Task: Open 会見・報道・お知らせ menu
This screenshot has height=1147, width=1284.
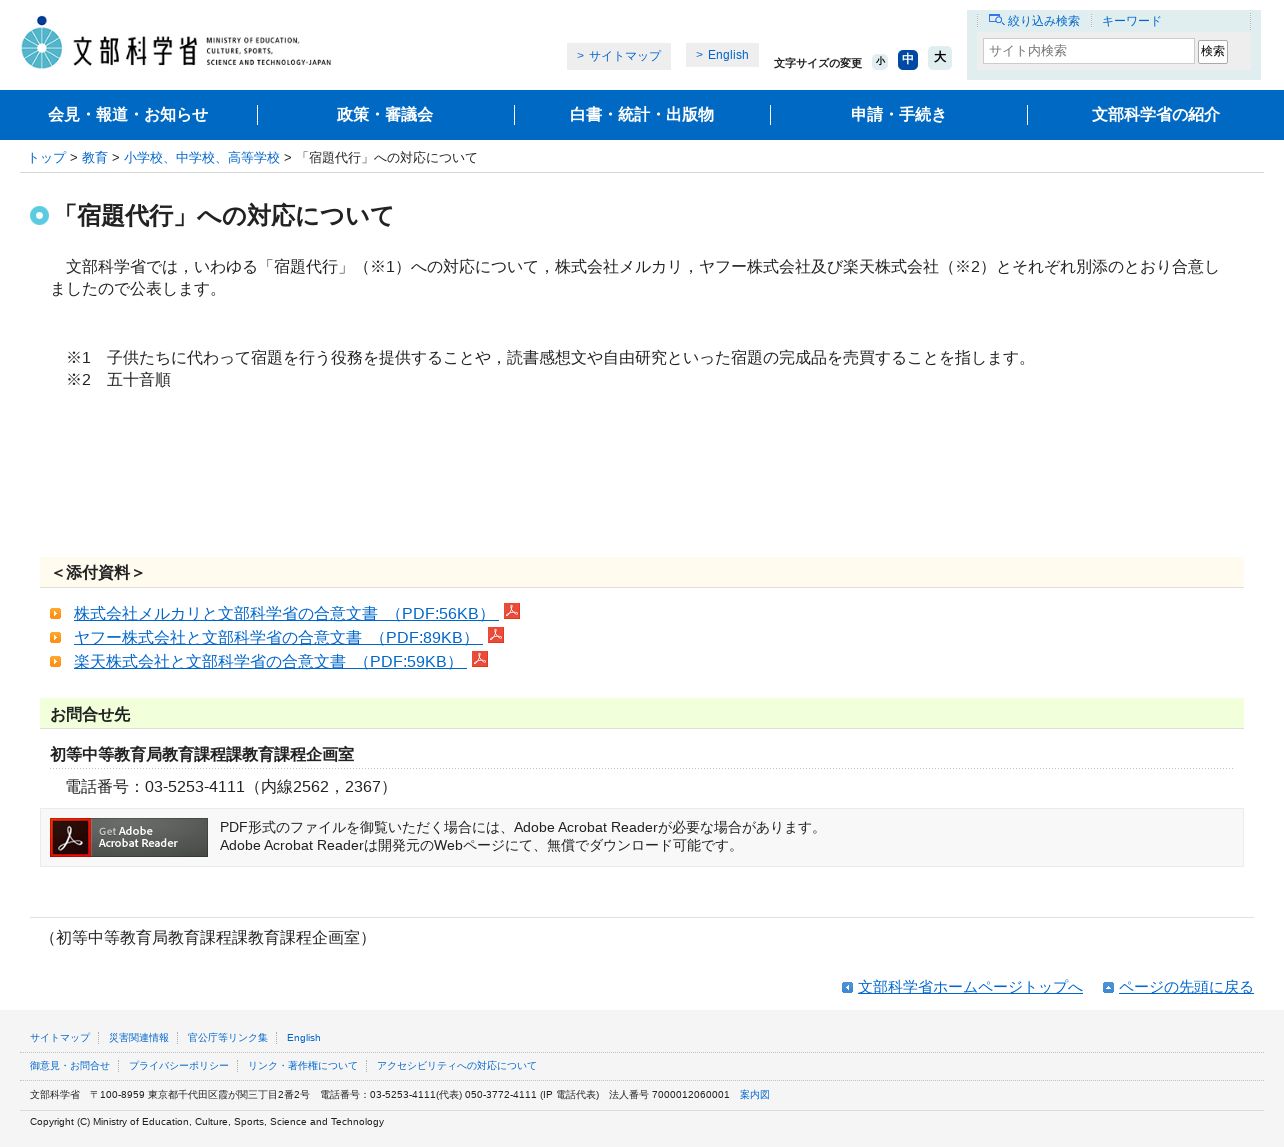Action: pos(128,115)
